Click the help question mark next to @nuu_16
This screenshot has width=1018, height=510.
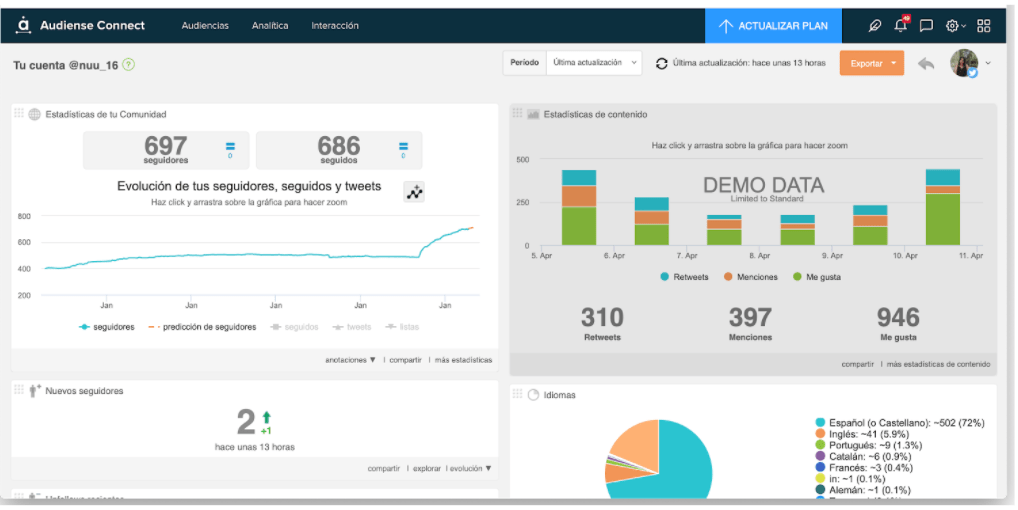pos(129,64)
